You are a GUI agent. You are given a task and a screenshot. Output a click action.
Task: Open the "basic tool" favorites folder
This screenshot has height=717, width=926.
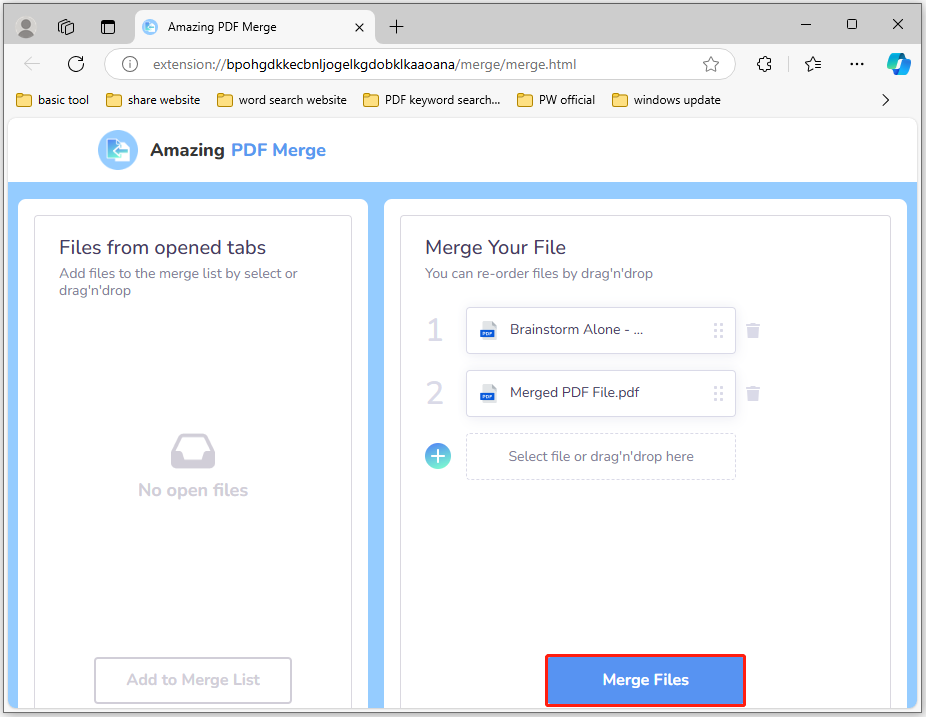[52, 99]
